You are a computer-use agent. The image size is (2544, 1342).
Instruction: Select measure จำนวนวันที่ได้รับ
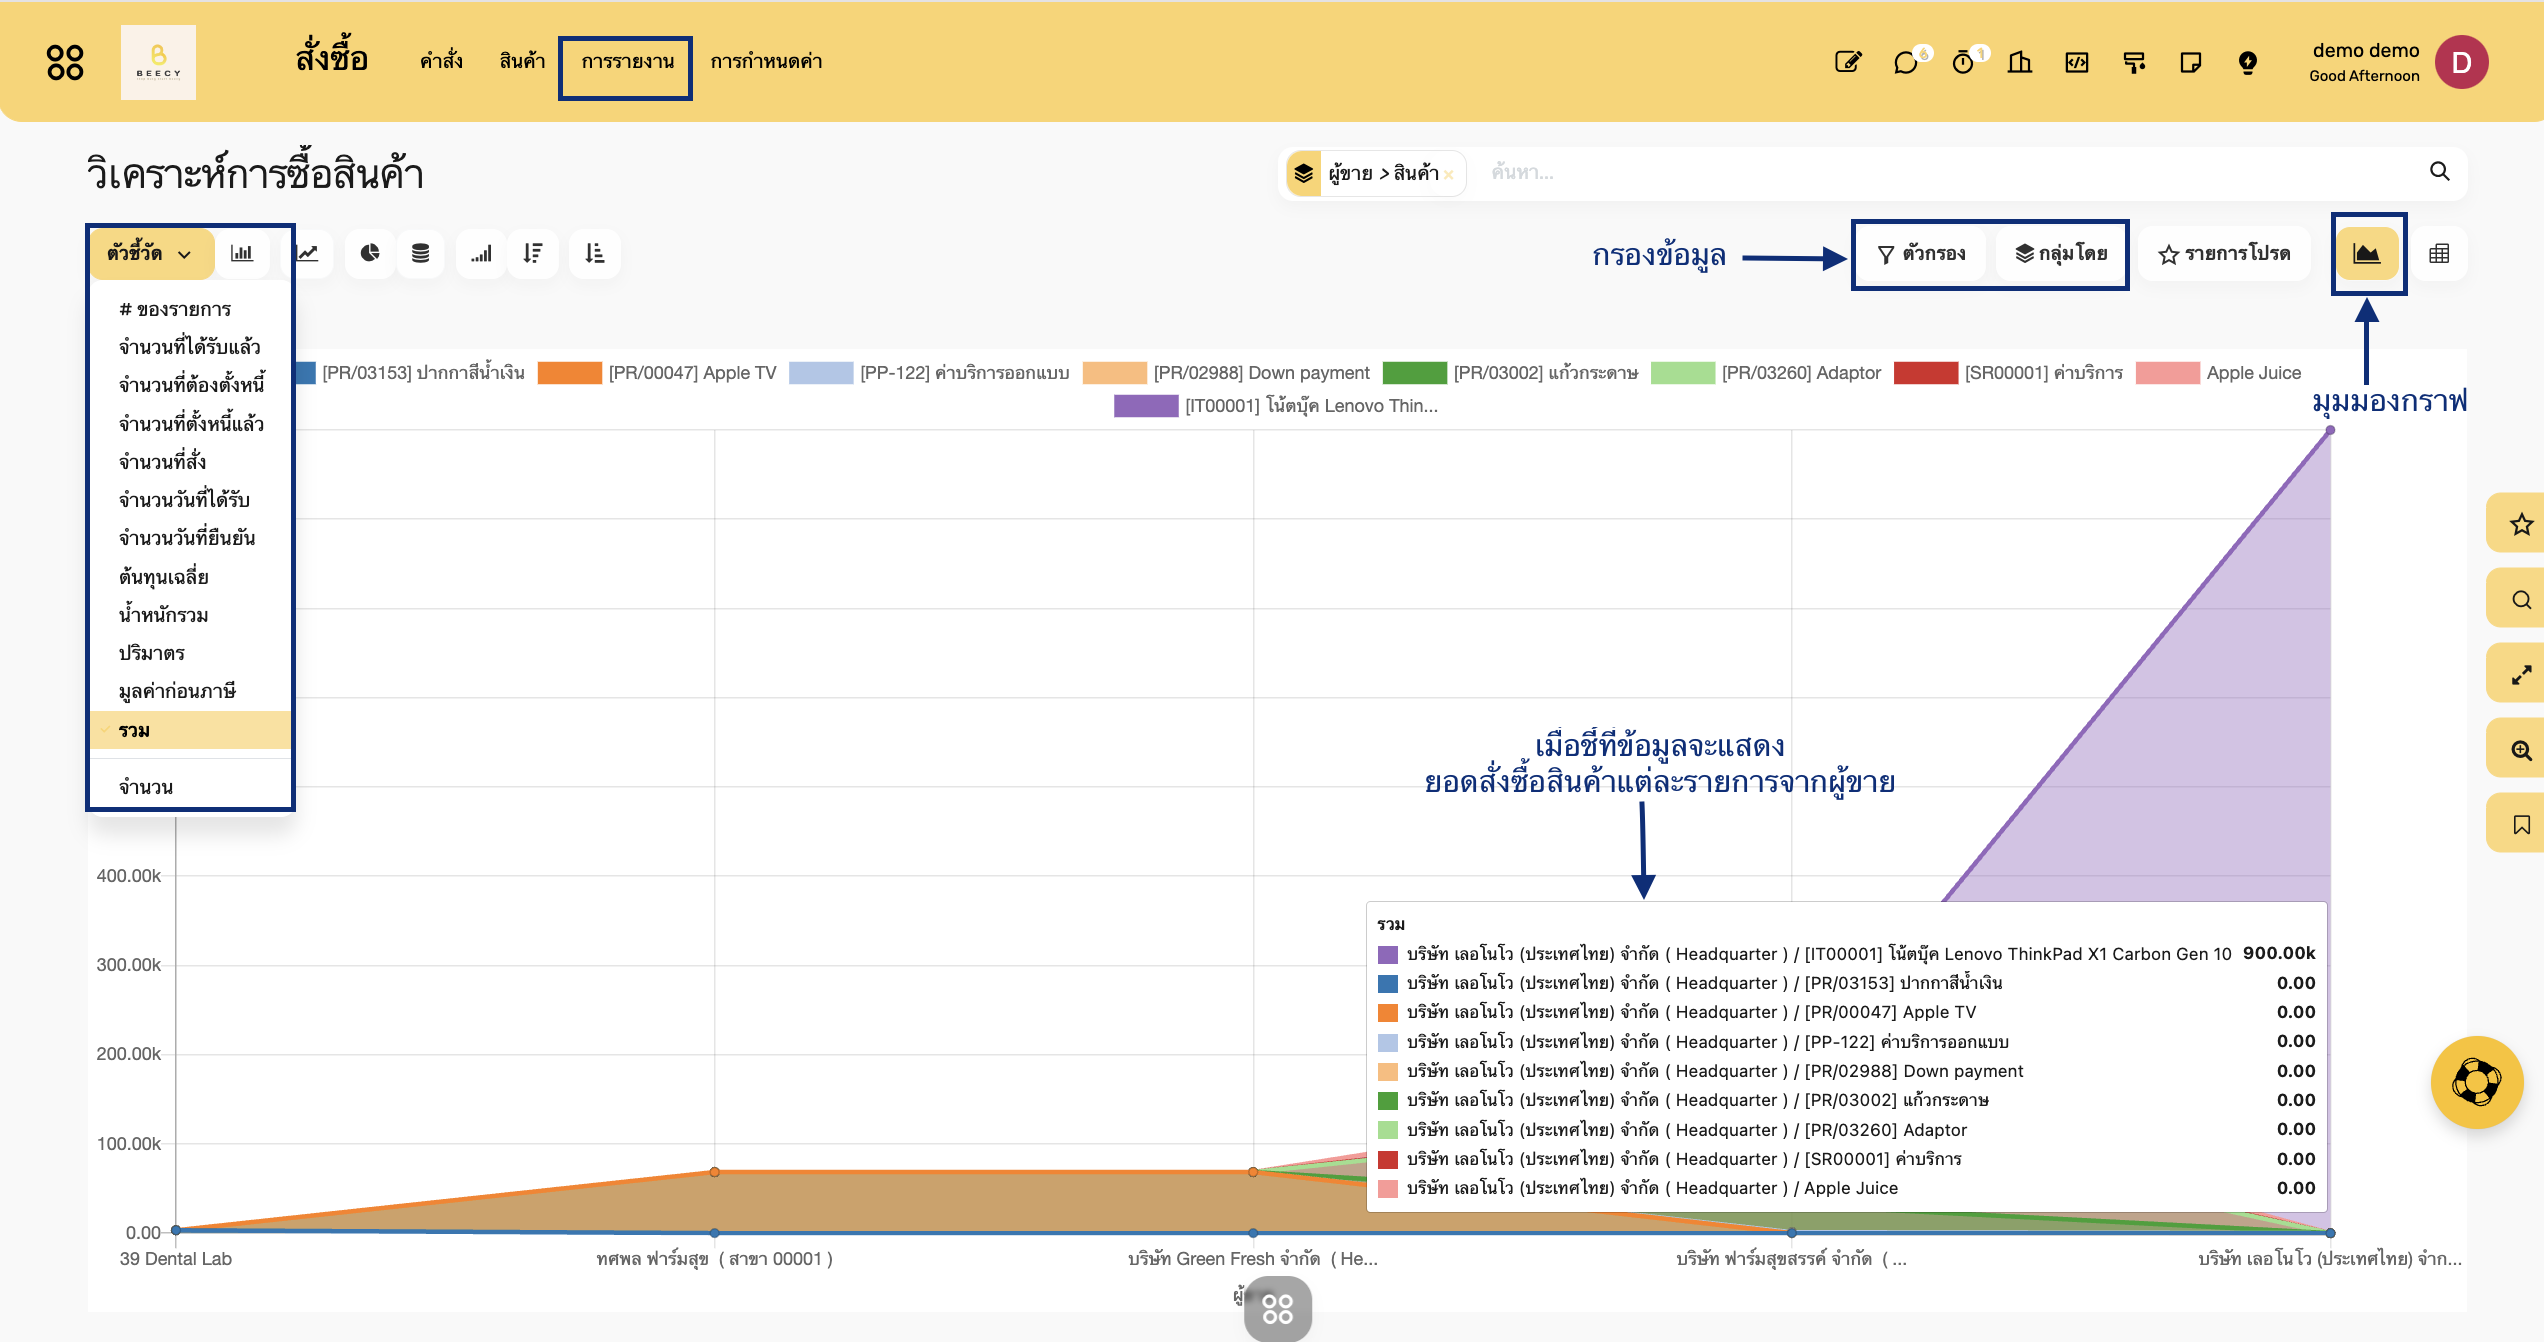coord(190,500)
